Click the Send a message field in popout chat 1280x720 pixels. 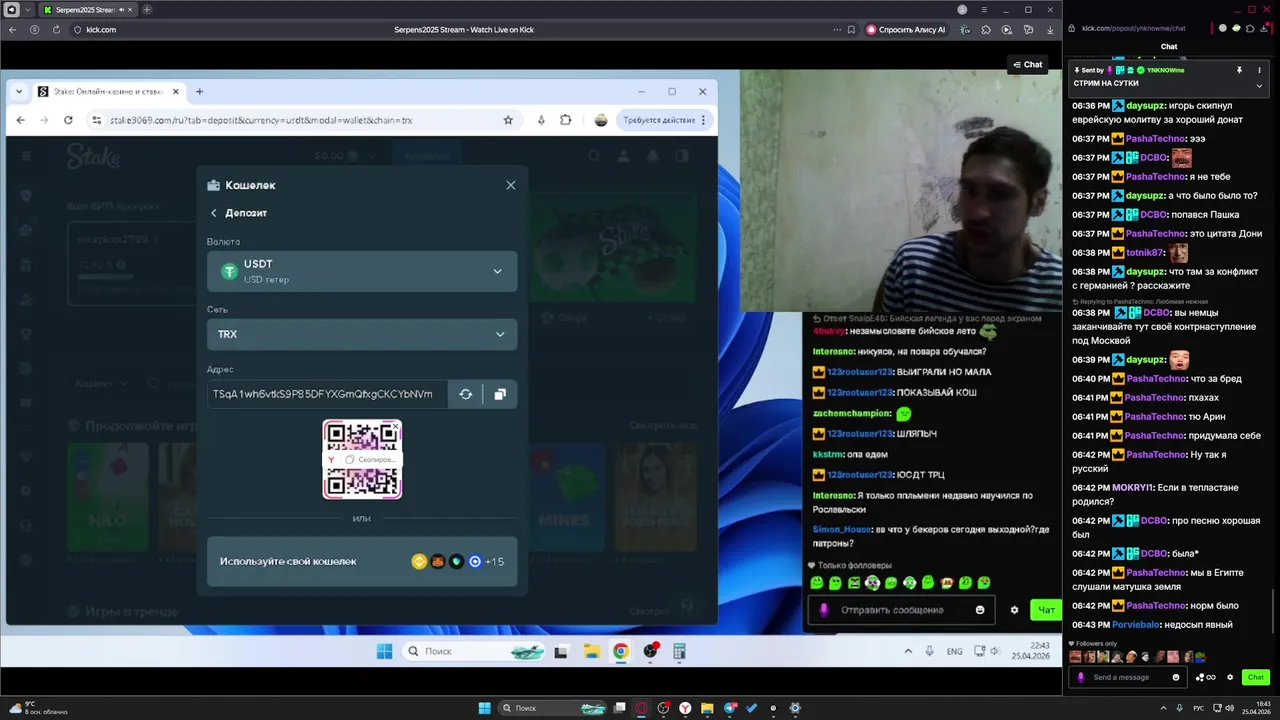point(1127,677)
